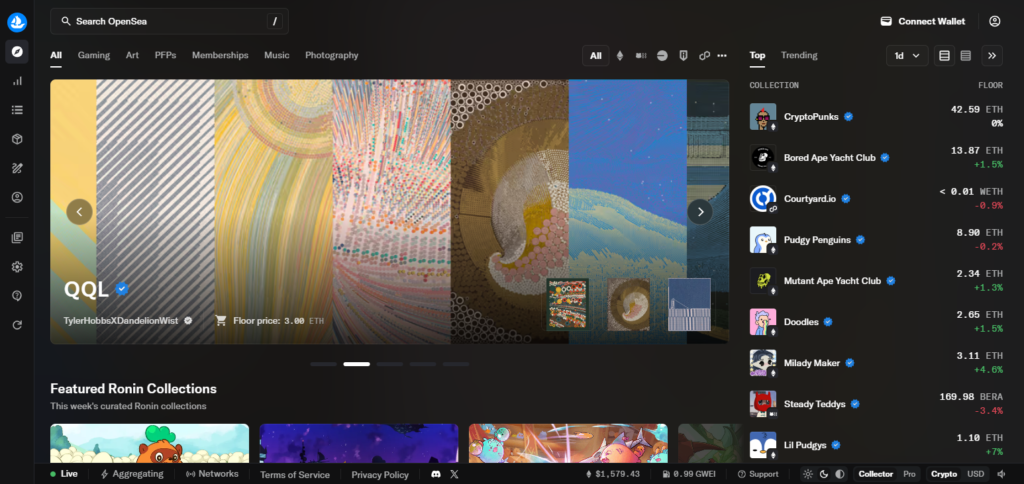Open the Gaming category tab
Viewport: 1024px width, 484px height.
tap(94, 56)
